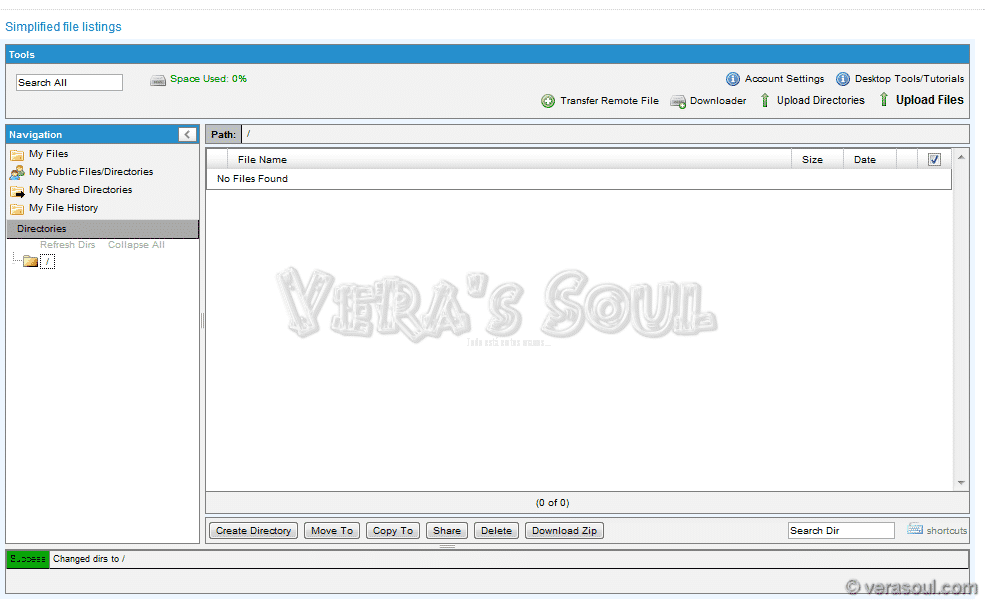The width and height of the screenshot is (993, 610).
Task: Collapse All directories in the tree
Action: point(136,245)
